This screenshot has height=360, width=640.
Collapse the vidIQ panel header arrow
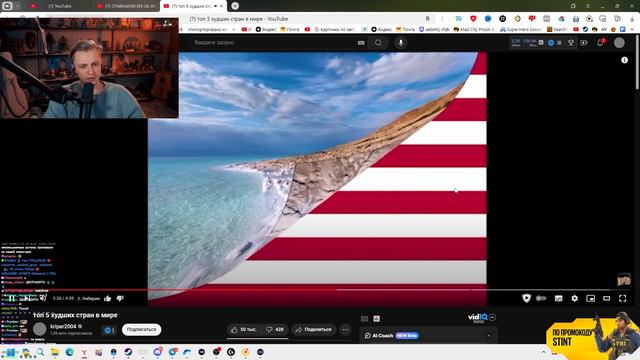click(x=493, y=317)
